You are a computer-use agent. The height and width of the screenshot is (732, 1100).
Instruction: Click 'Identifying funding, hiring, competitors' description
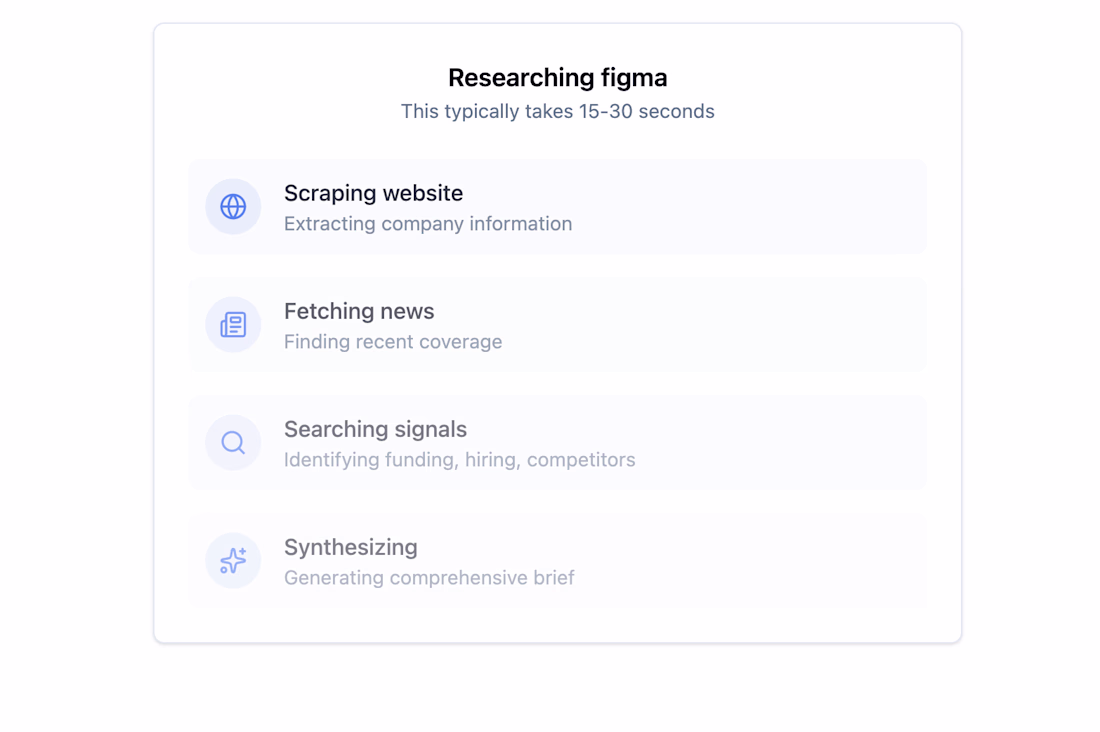point(459,460)
